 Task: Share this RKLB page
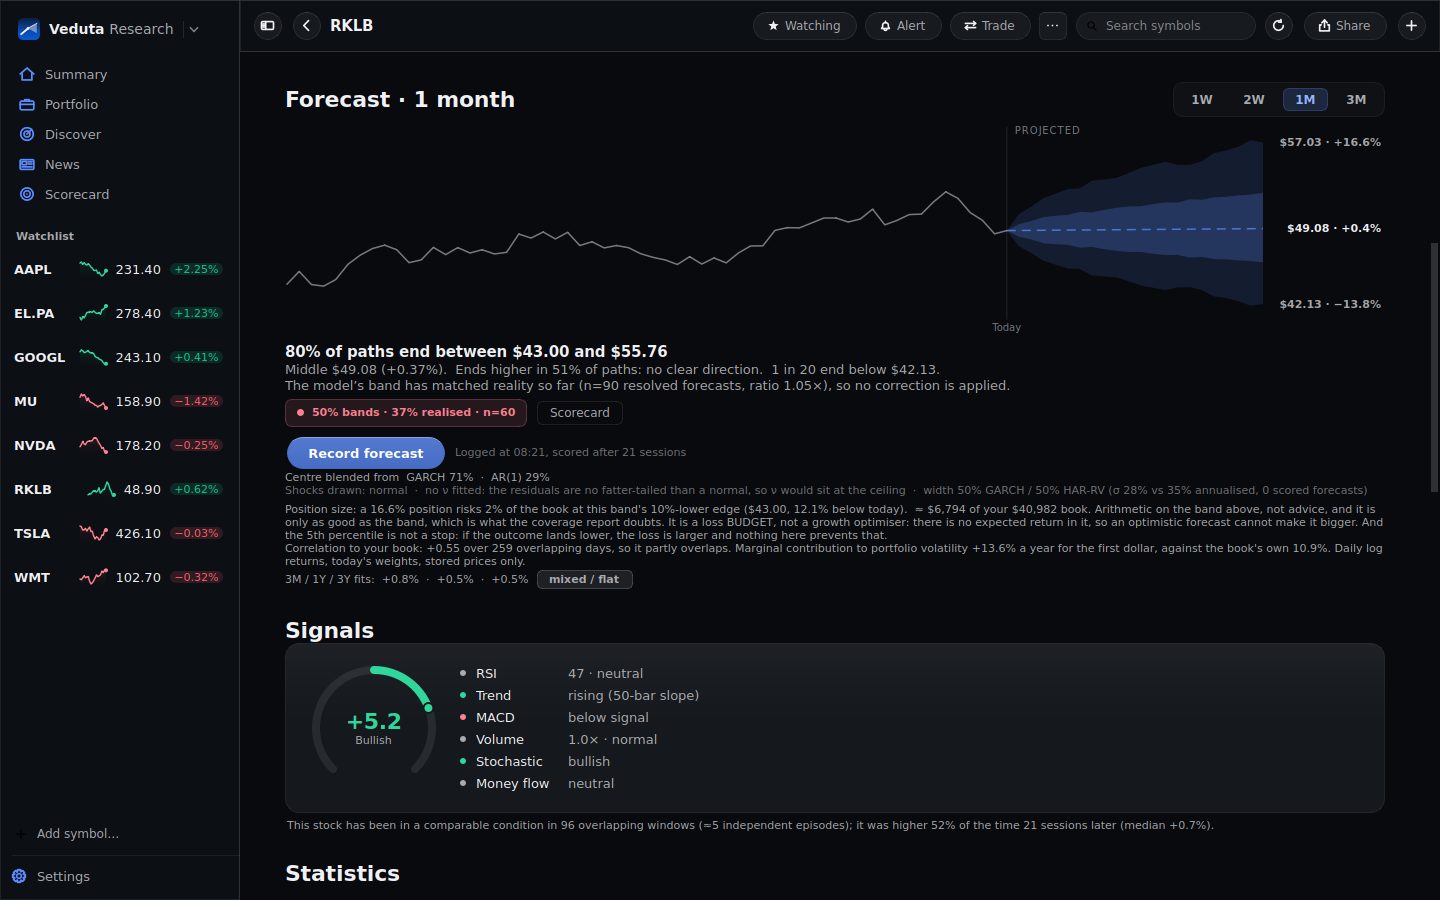(x=1344, y=26)
